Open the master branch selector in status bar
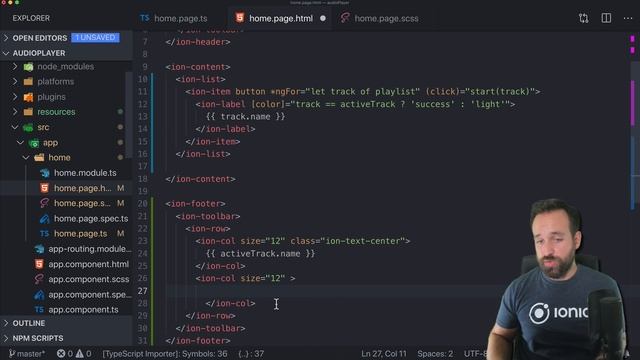Image resolution: width=640 pixels, height=360 pixels. pyautogui.click(x=27, y=353)
